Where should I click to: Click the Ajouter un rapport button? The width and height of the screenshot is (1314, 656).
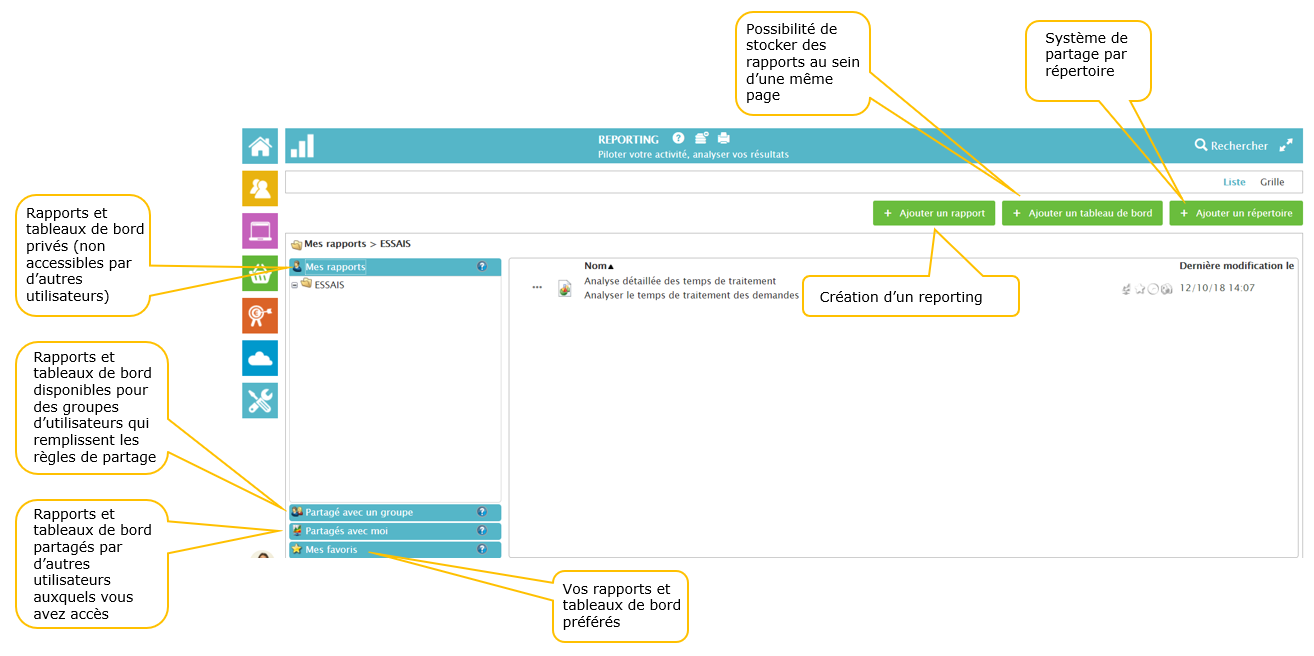(x=934, y=213)
